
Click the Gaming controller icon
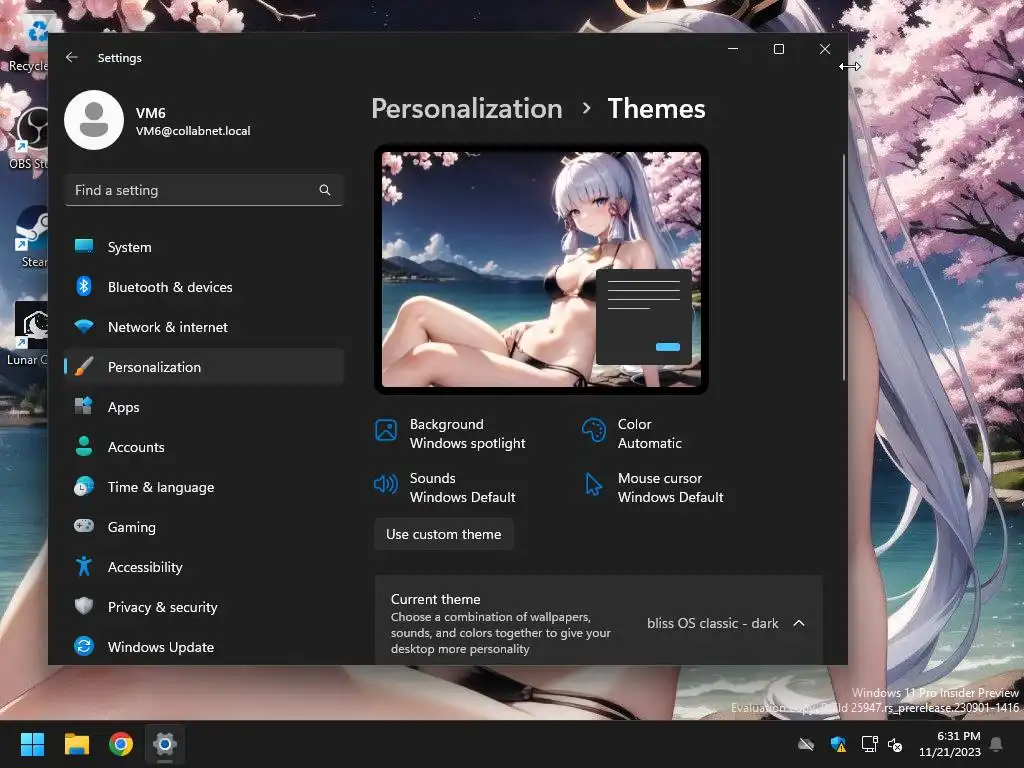click(84, 526)
